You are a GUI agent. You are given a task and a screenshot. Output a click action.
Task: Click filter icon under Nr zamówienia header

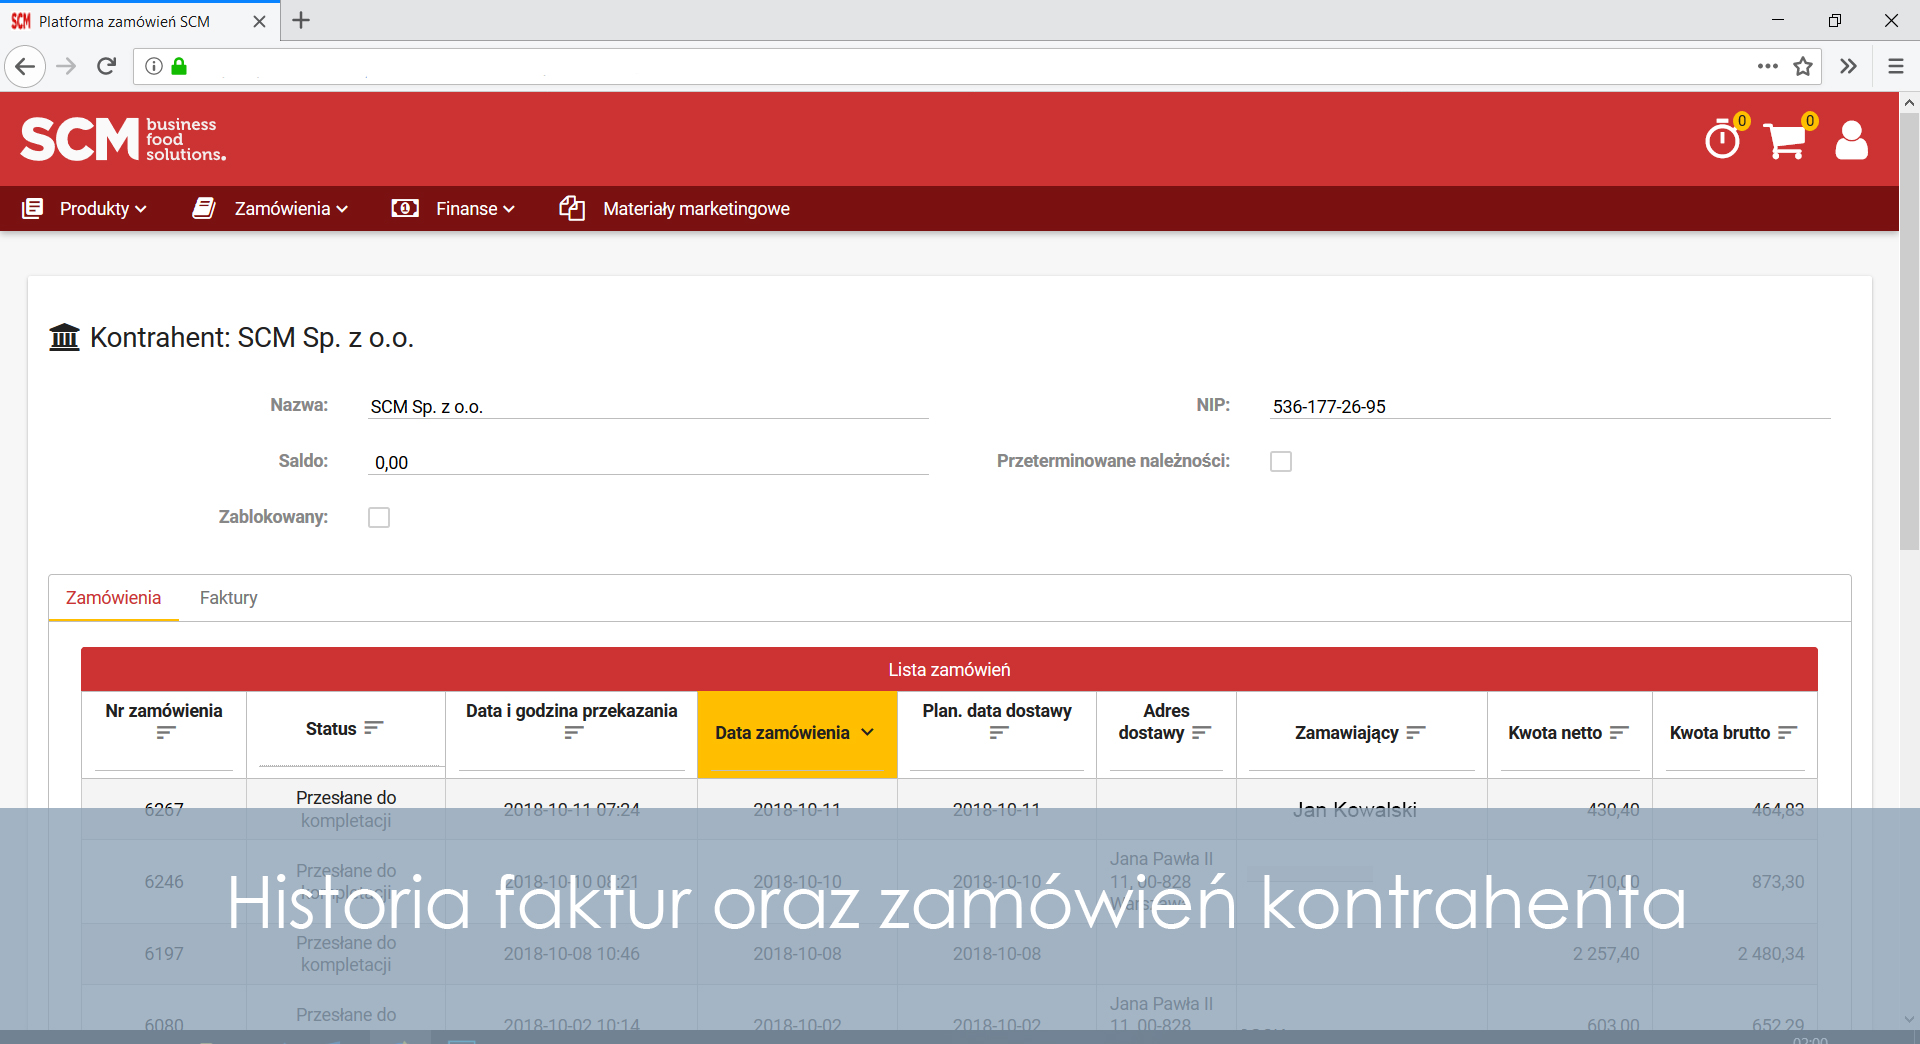click(x=165, y=733)
